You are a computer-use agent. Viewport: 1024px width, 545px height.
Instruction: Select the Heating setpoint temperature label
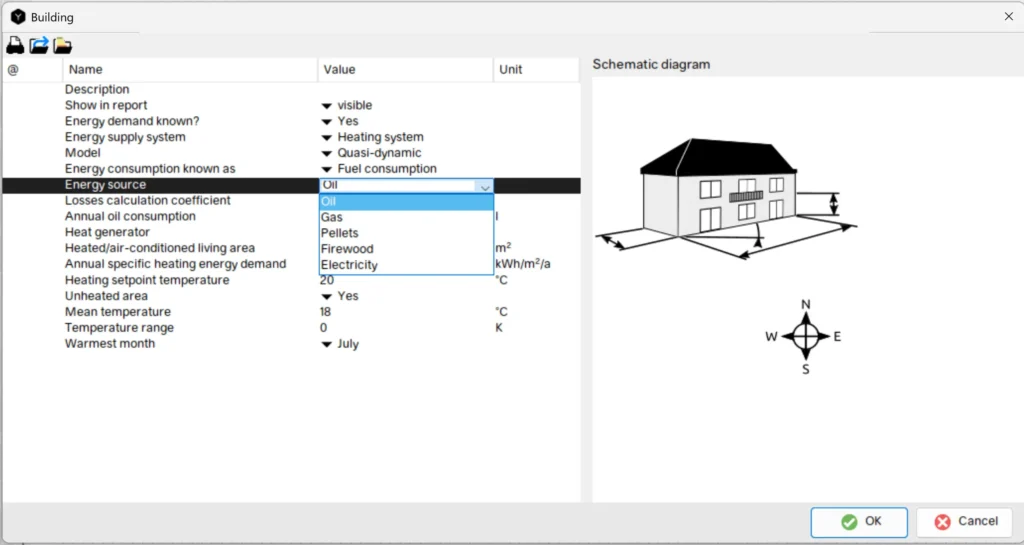click(x=147, y=280)
